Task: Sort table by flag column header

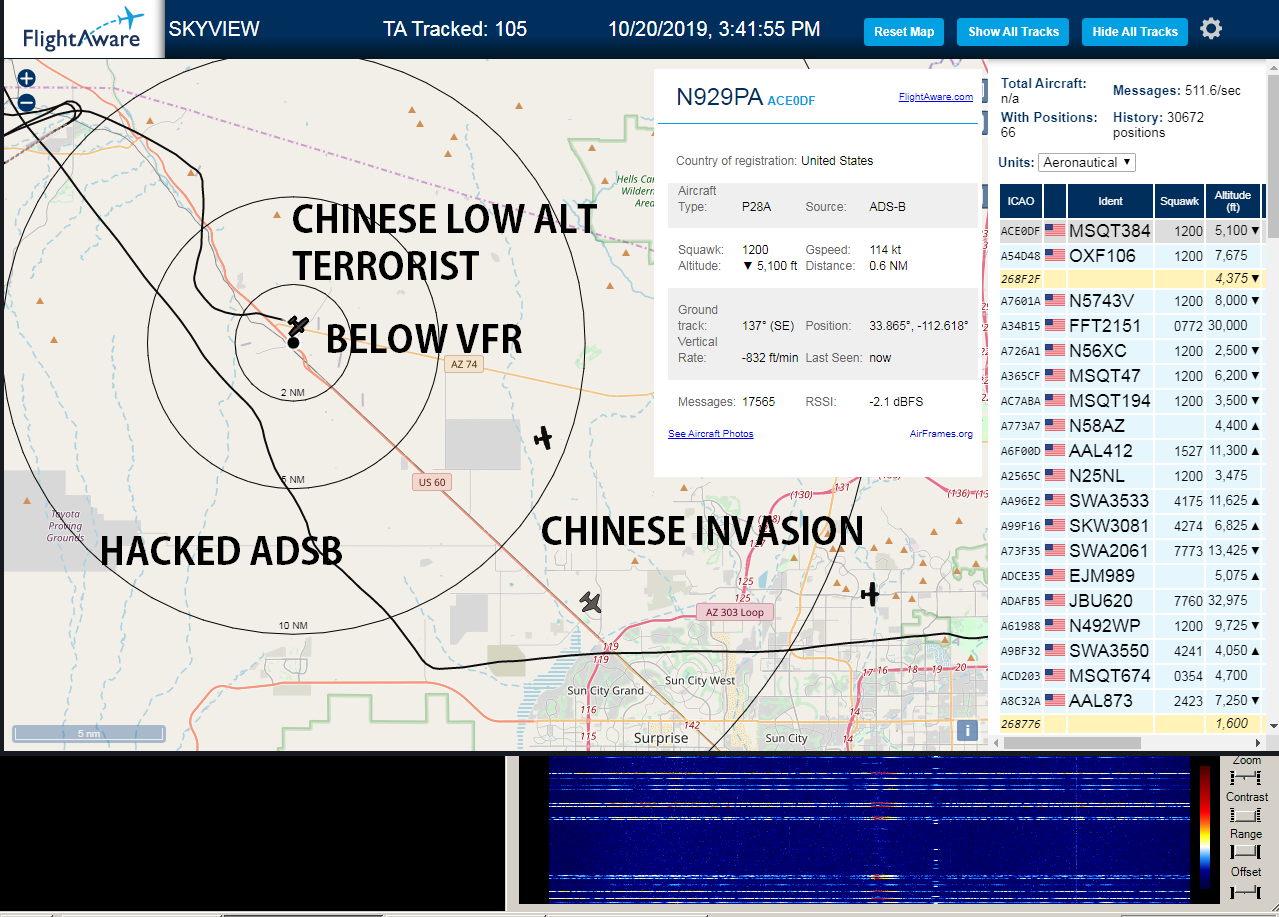Action: [x=1055, y=201]
